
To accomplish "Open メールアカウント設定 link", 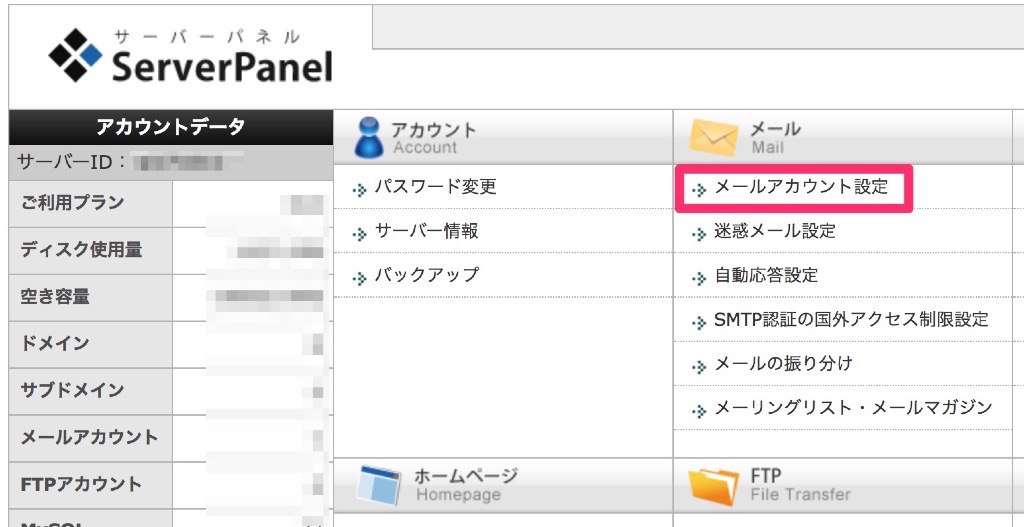I will pos(800,187).
